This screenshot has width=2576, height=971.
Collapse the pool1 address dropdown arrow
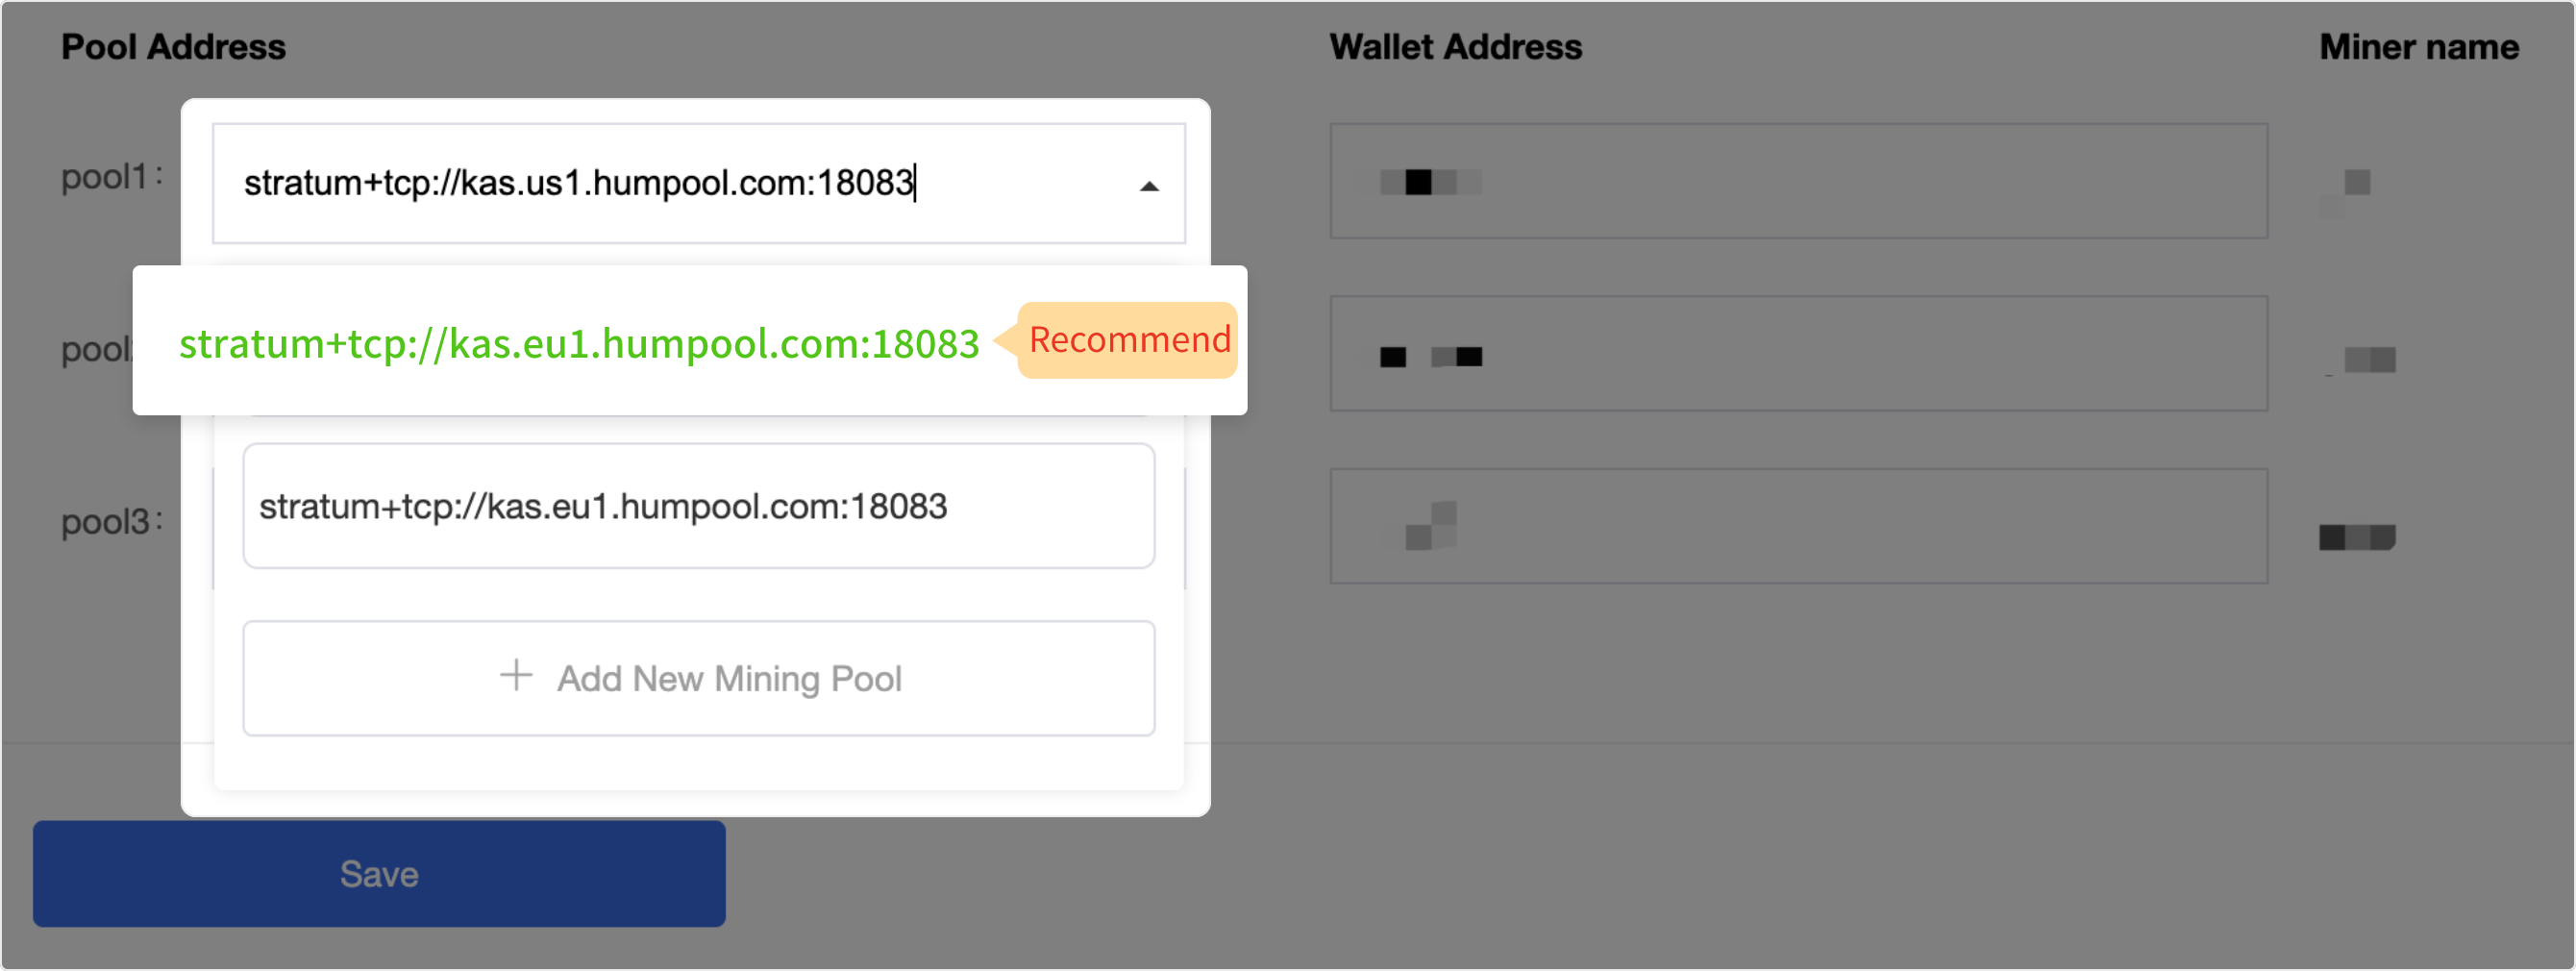(1149, 186)
